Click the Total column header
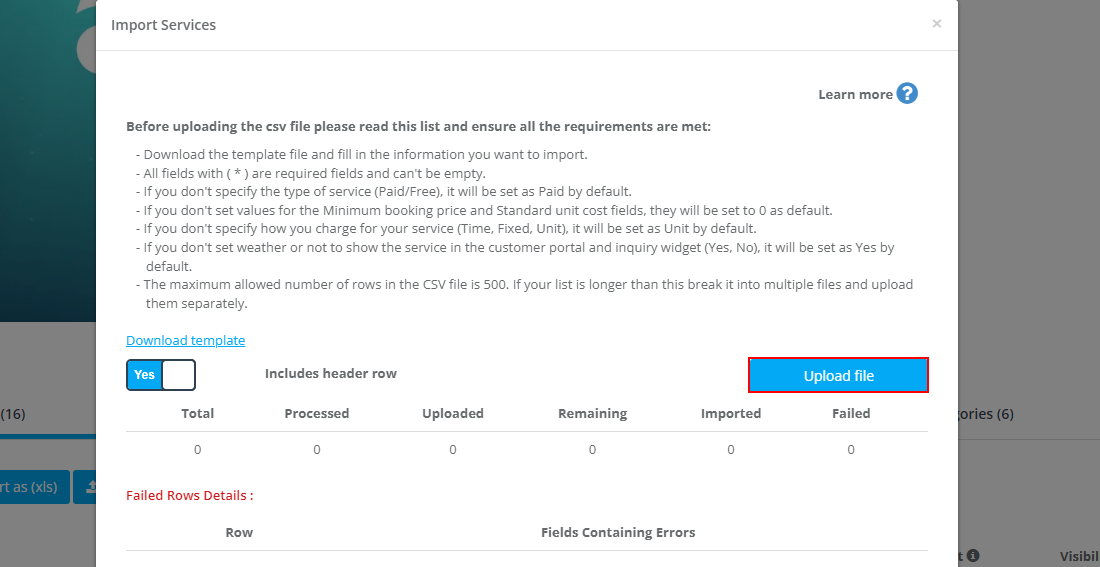 coord(197,413)
